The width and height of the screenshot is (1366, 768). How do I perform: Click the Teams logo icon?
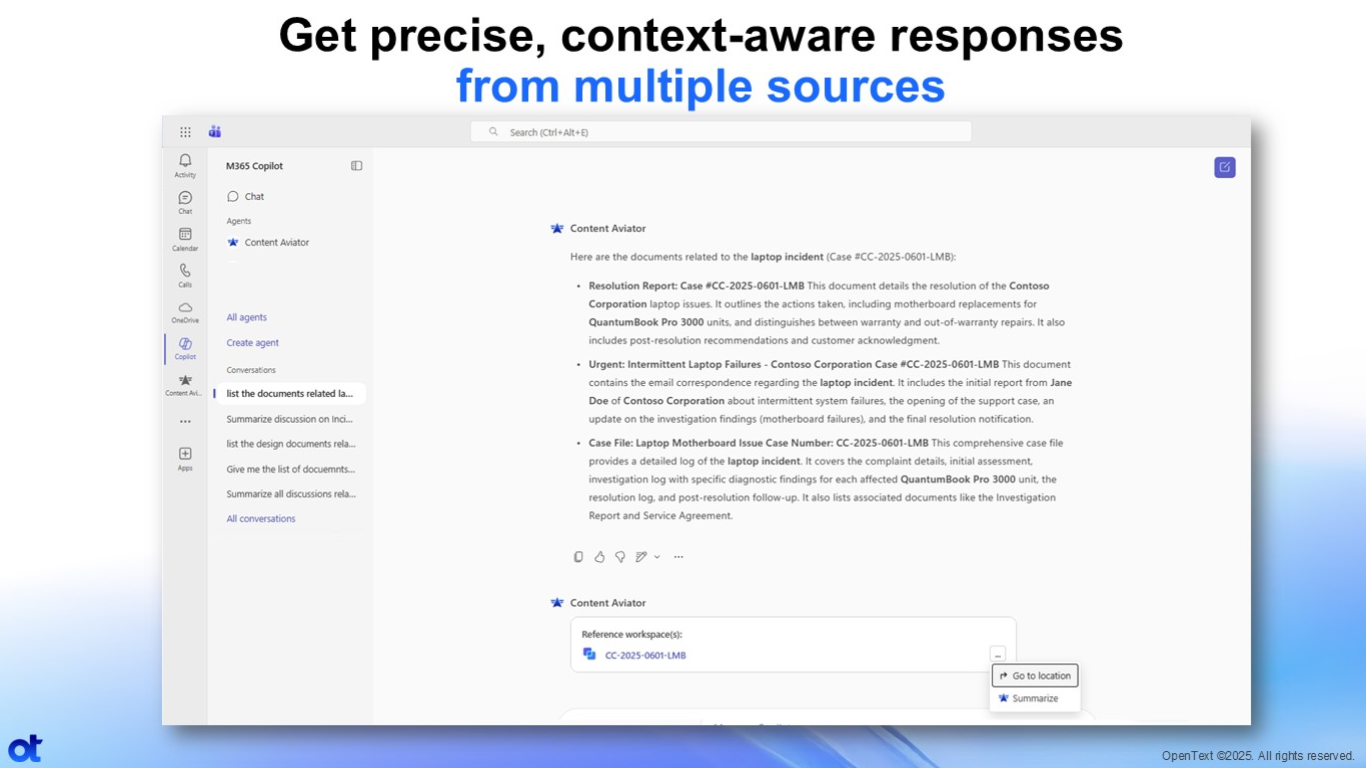pyautogui.click(x=214, y=132)
